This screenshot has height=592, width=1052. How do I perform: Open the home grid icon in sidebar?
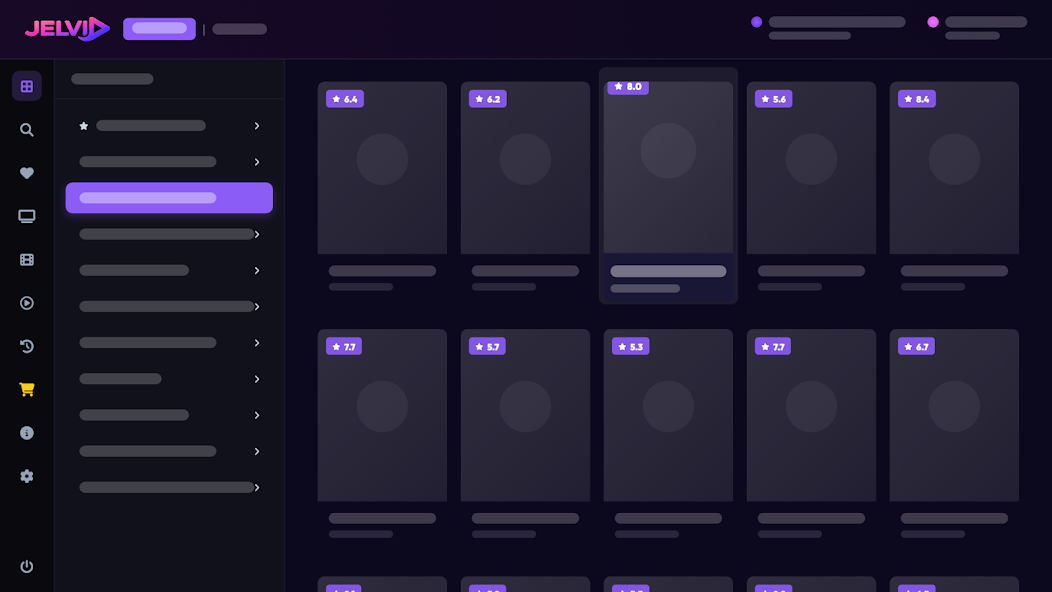27,86
